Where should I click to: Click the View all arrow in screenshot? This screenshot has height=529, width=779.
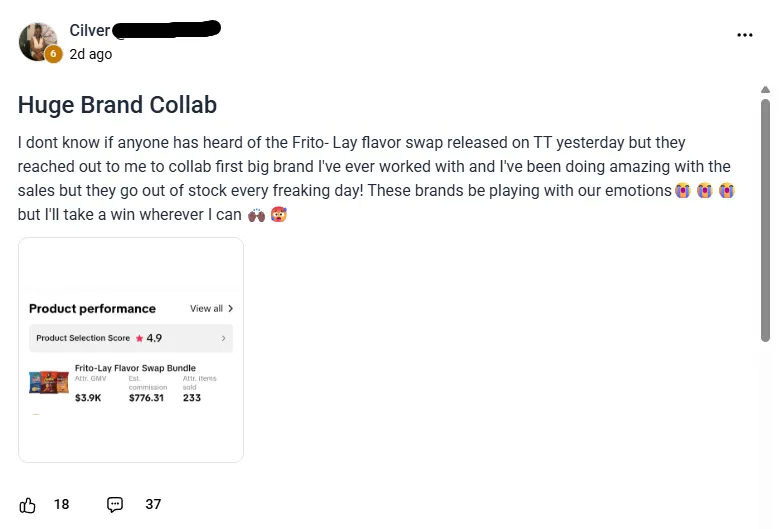(230, 309)
